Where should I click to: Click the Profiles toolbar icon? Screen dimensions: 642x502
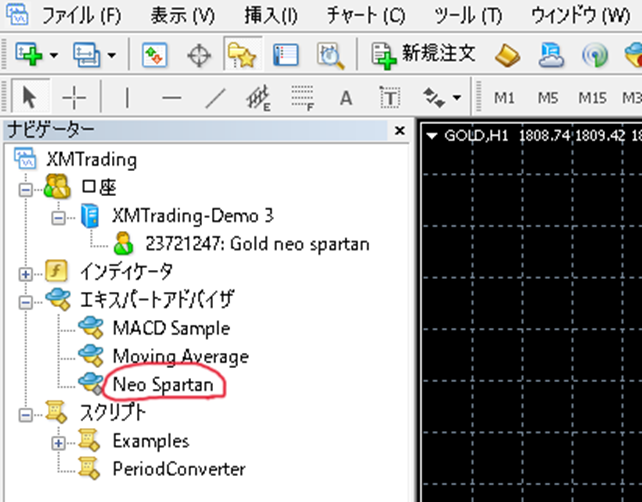coord(86,54)
